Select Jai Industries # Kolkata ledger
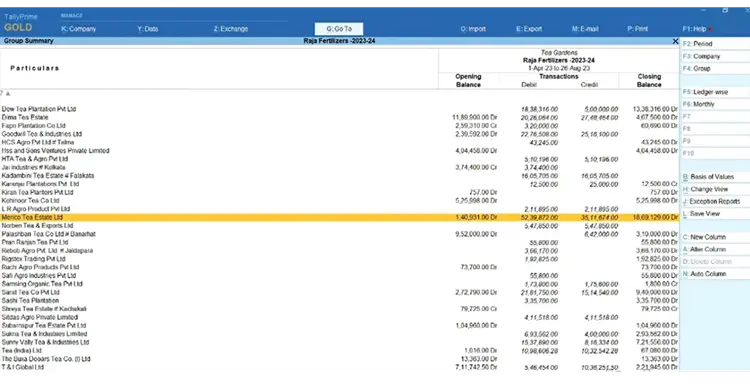This screenshot has width=750, height=385. [x=33, y=167]
